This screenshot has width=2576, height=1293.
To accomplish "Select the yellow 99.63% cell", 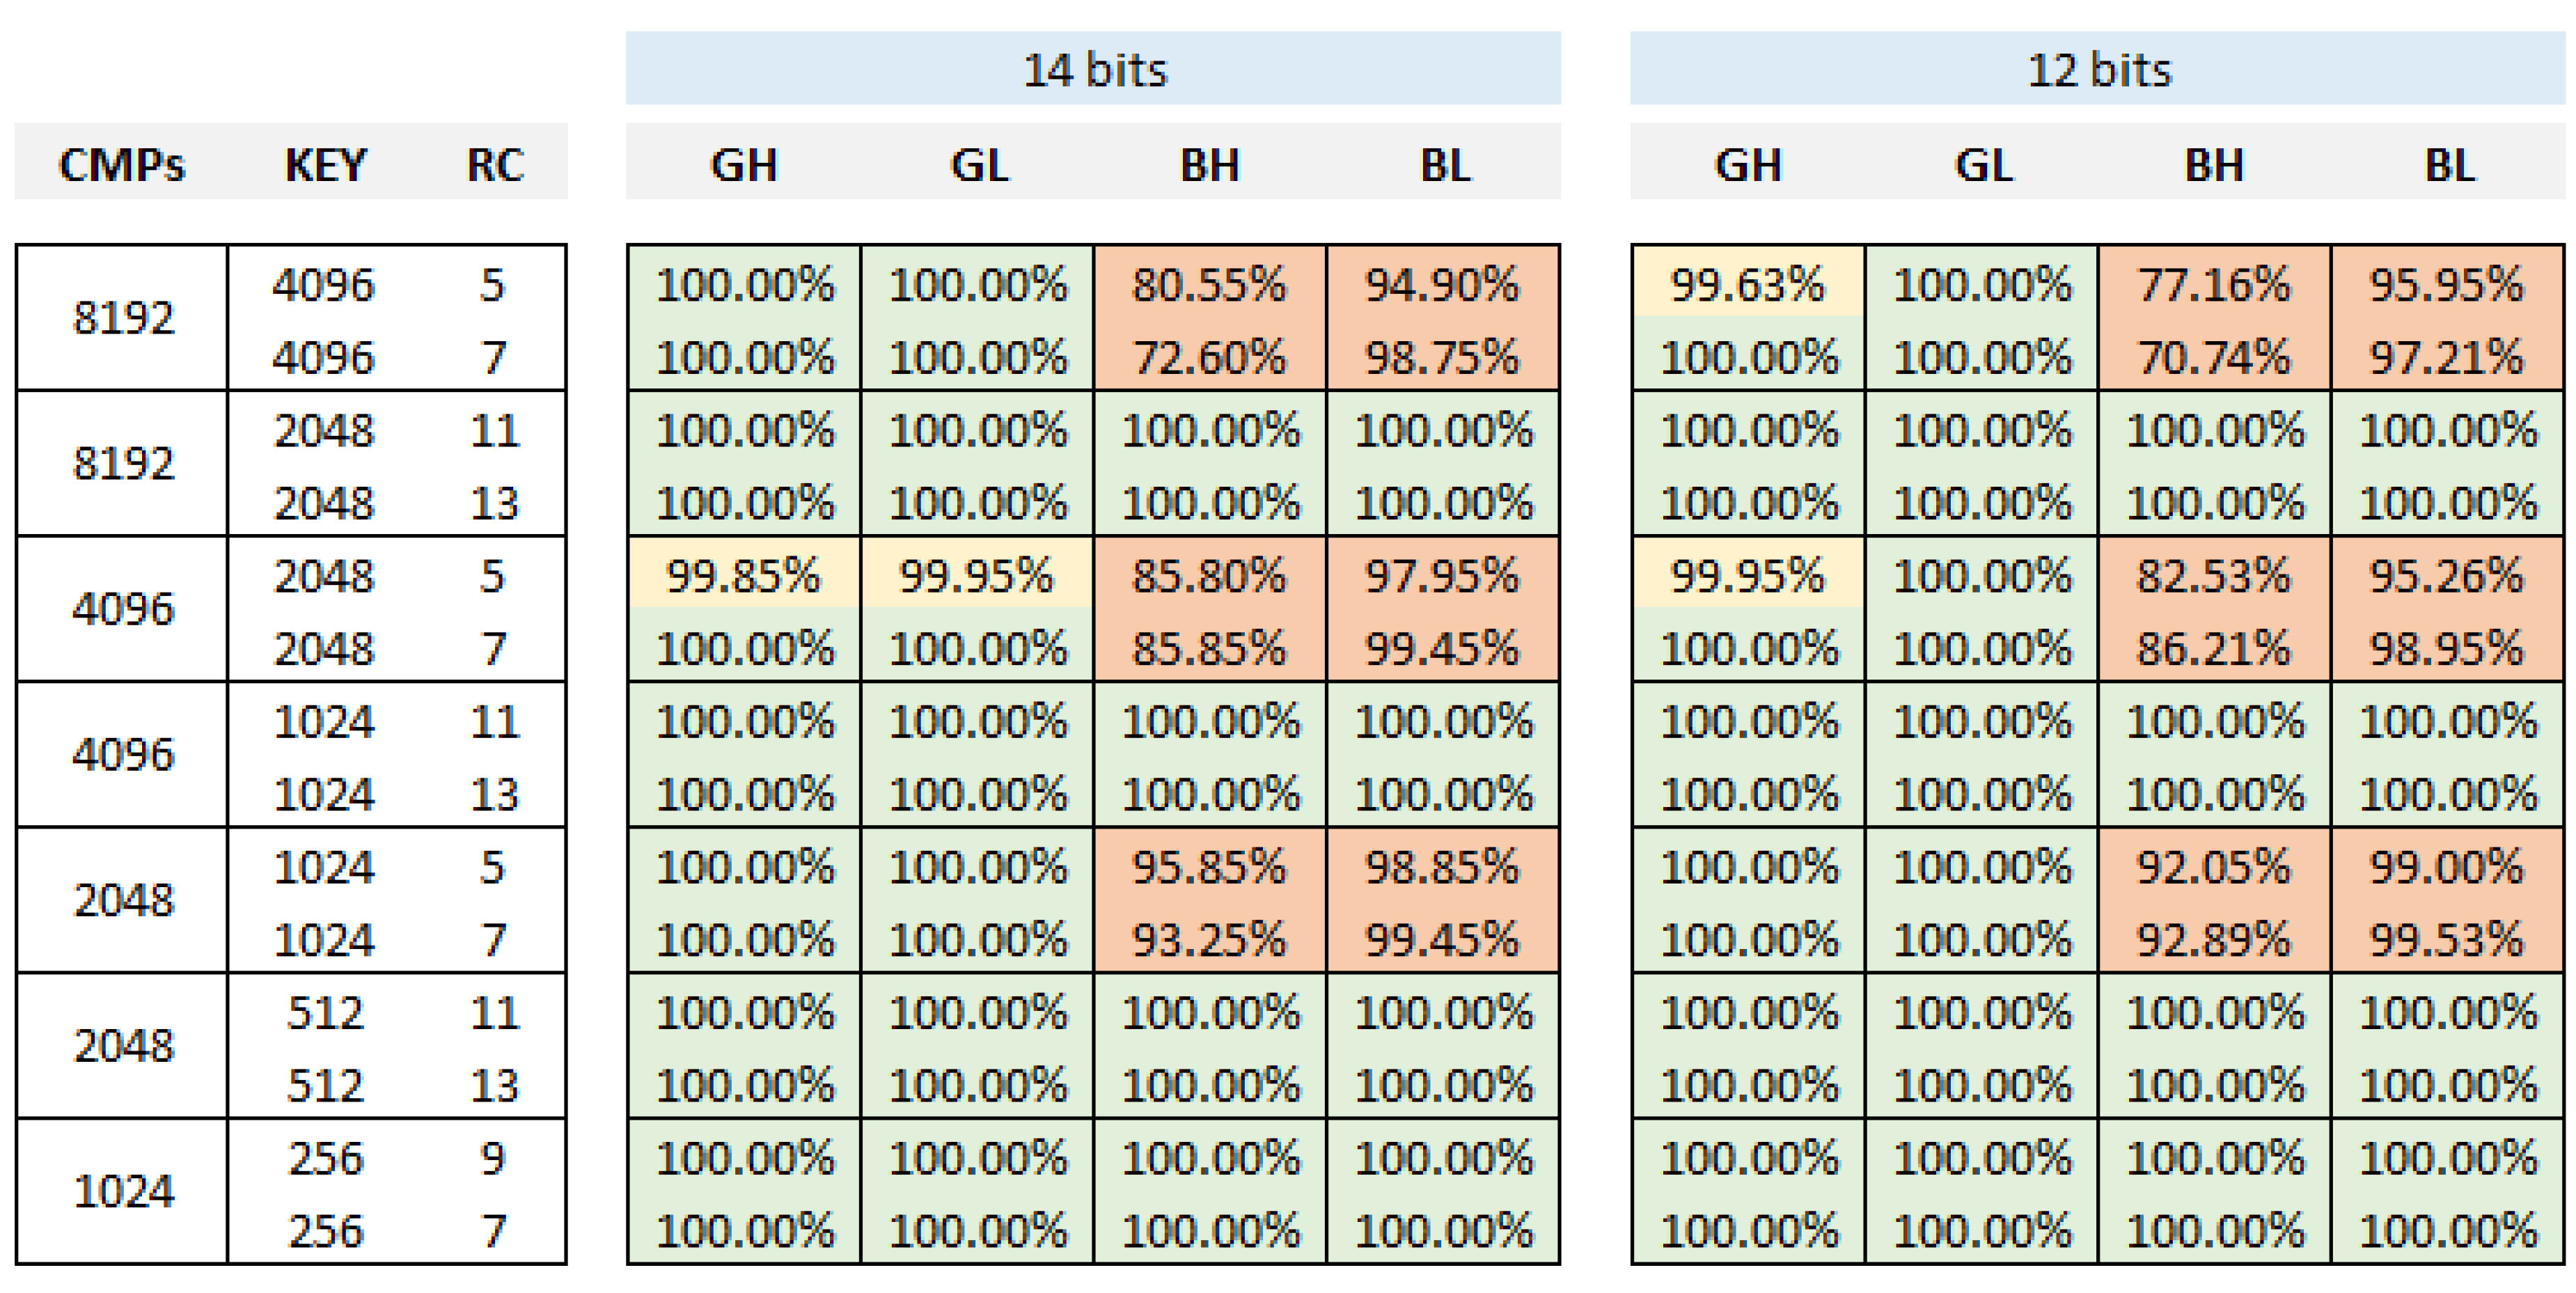I will tap(1747, 285).
